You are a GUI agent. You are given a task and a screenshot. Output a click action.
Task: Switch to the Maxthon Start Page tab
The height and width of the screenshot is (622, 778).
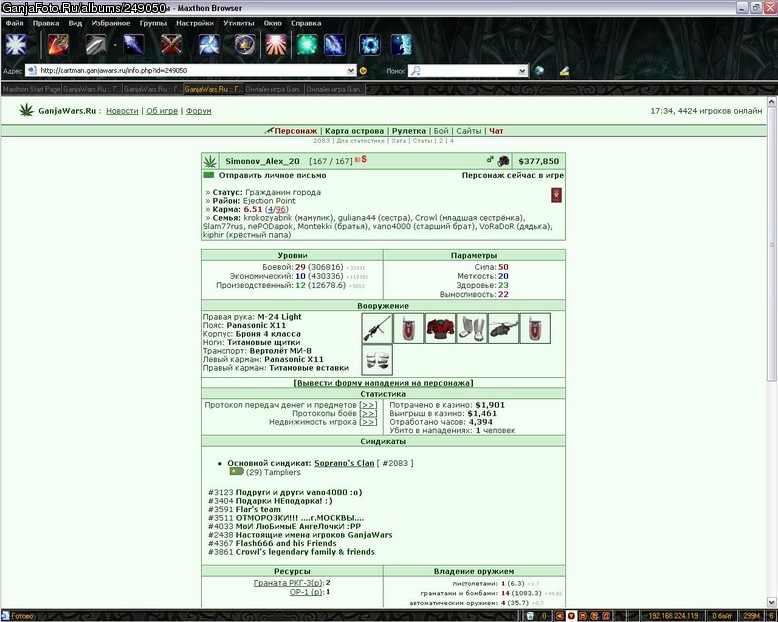point(31,89)
